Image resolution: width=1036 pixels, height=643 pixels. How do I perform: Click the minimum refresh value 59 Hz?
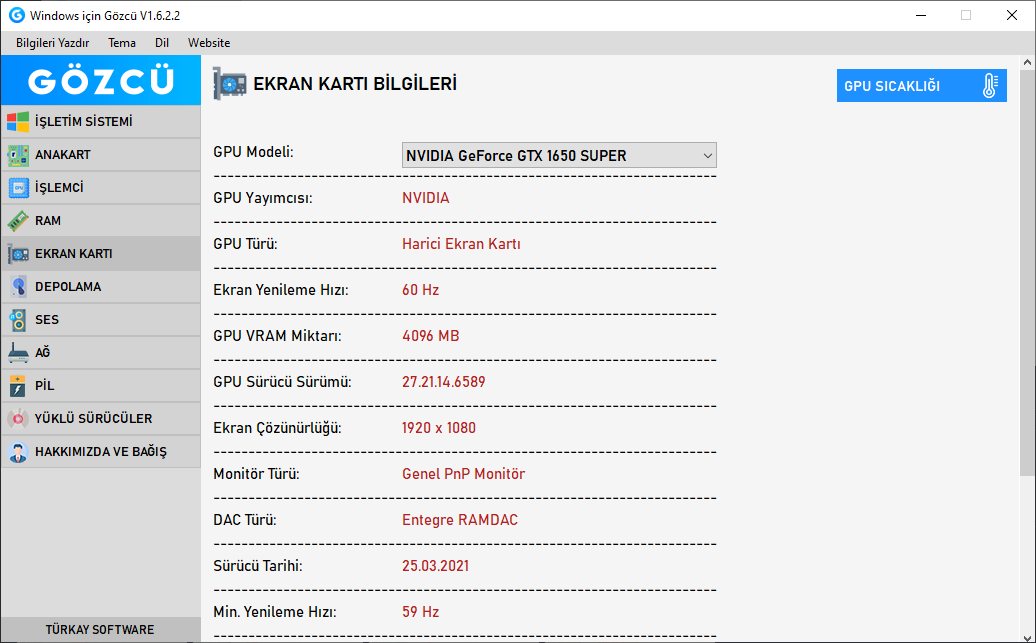(420, 612)
